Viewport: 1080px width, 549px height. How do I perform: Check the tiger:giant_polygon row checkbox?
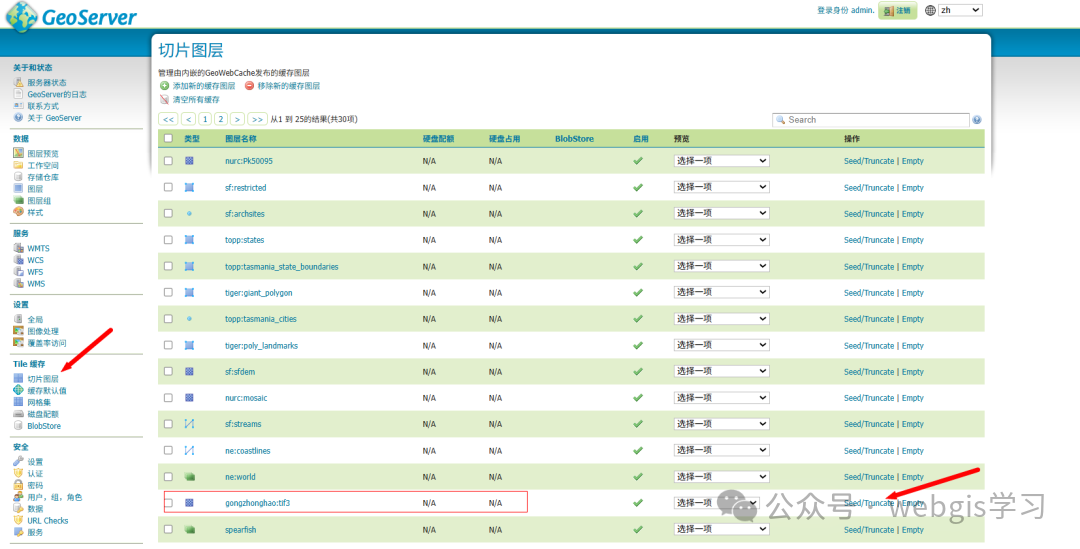pyautogui.click(x=168, y=292)
